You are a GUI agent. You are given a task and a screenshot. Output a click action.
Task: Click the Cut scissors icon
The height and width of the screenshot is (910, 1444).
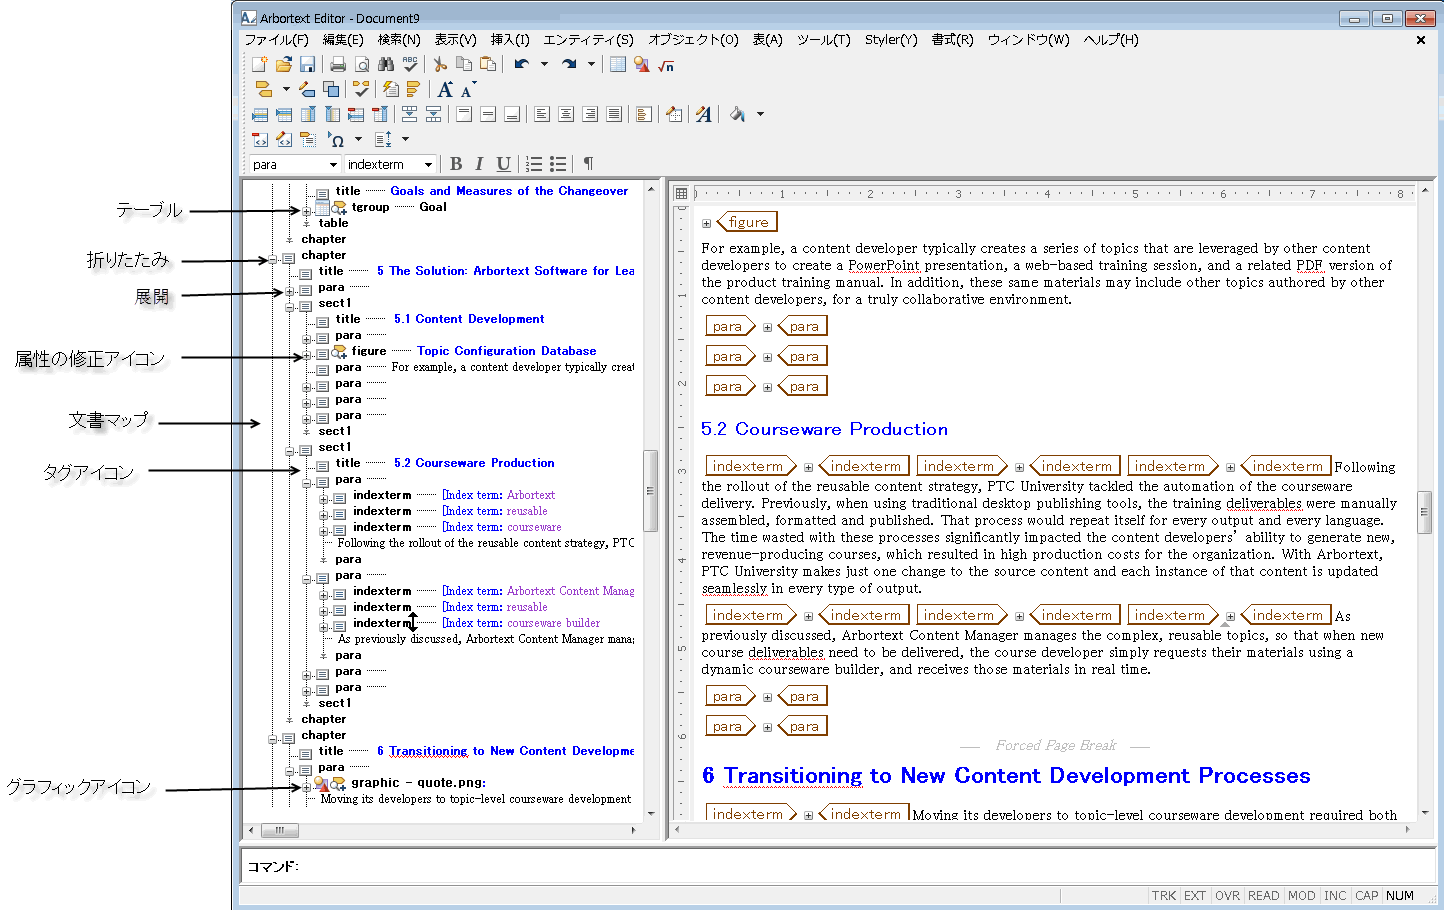click(x=440, y=64)
